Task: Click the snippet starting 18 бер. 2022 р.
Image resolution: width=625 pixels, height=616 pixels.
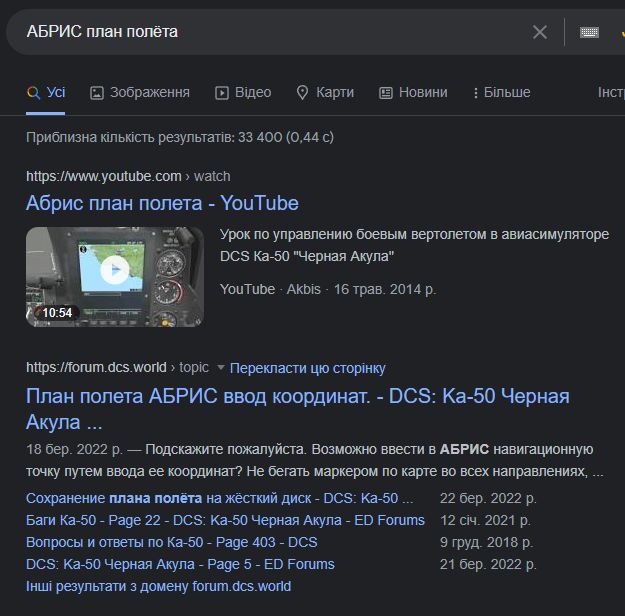Action: click(315, 460)
